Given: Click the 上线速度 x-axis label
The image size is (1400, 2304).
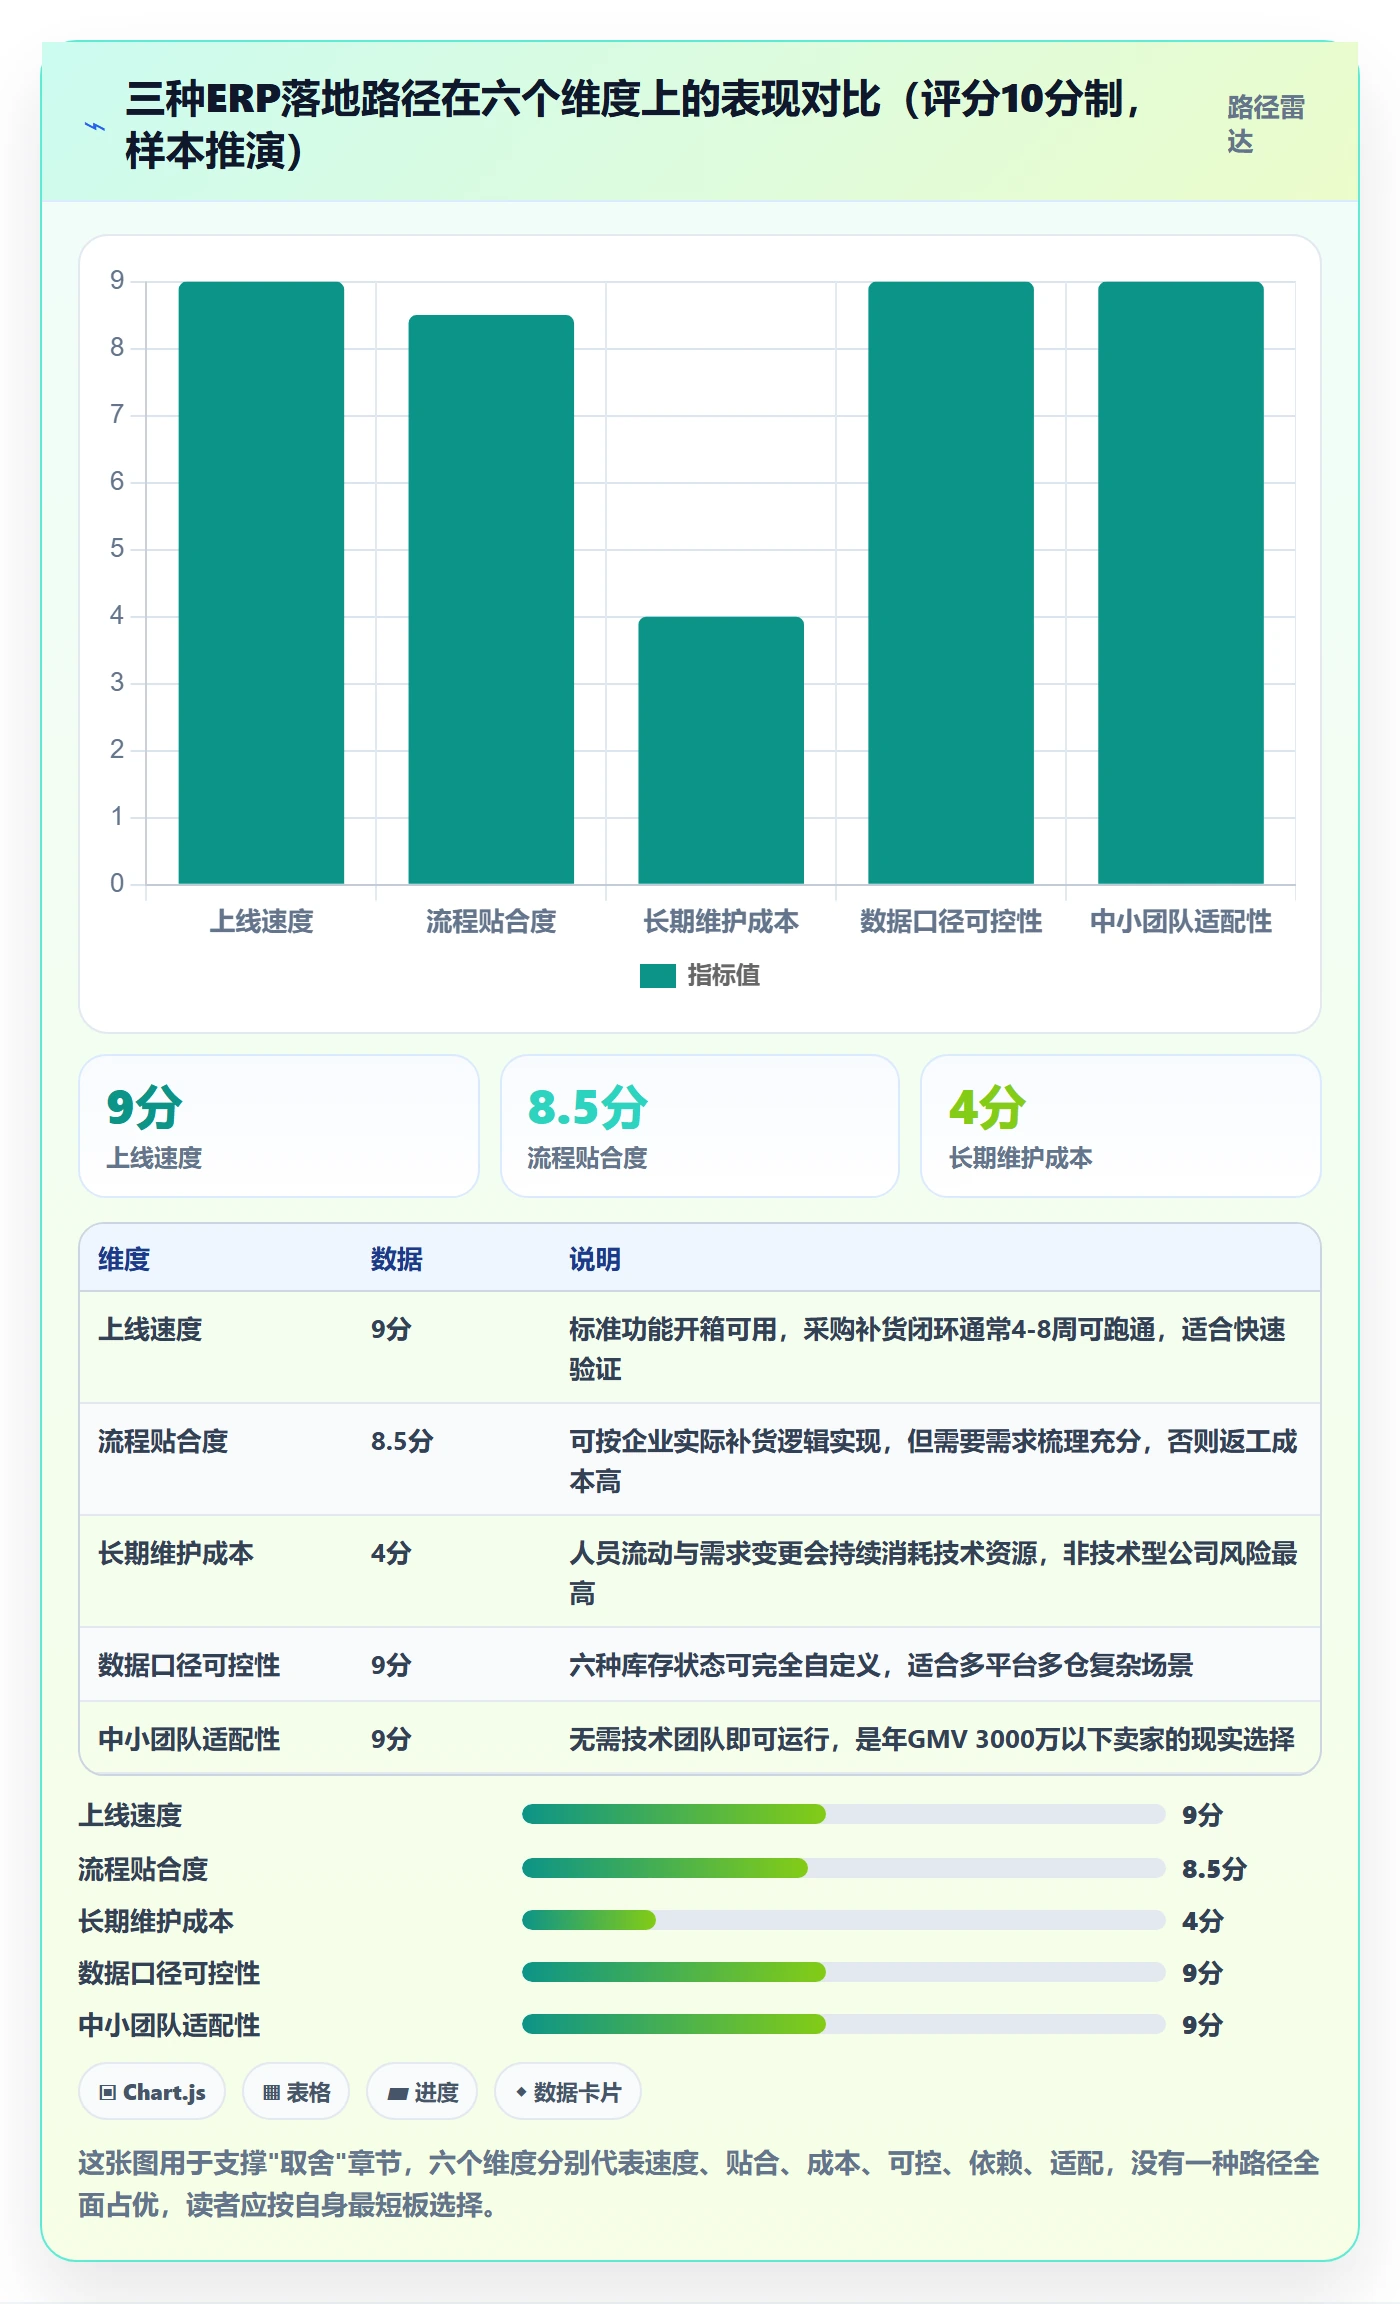Looking at the screenshot, I should 261,921.
